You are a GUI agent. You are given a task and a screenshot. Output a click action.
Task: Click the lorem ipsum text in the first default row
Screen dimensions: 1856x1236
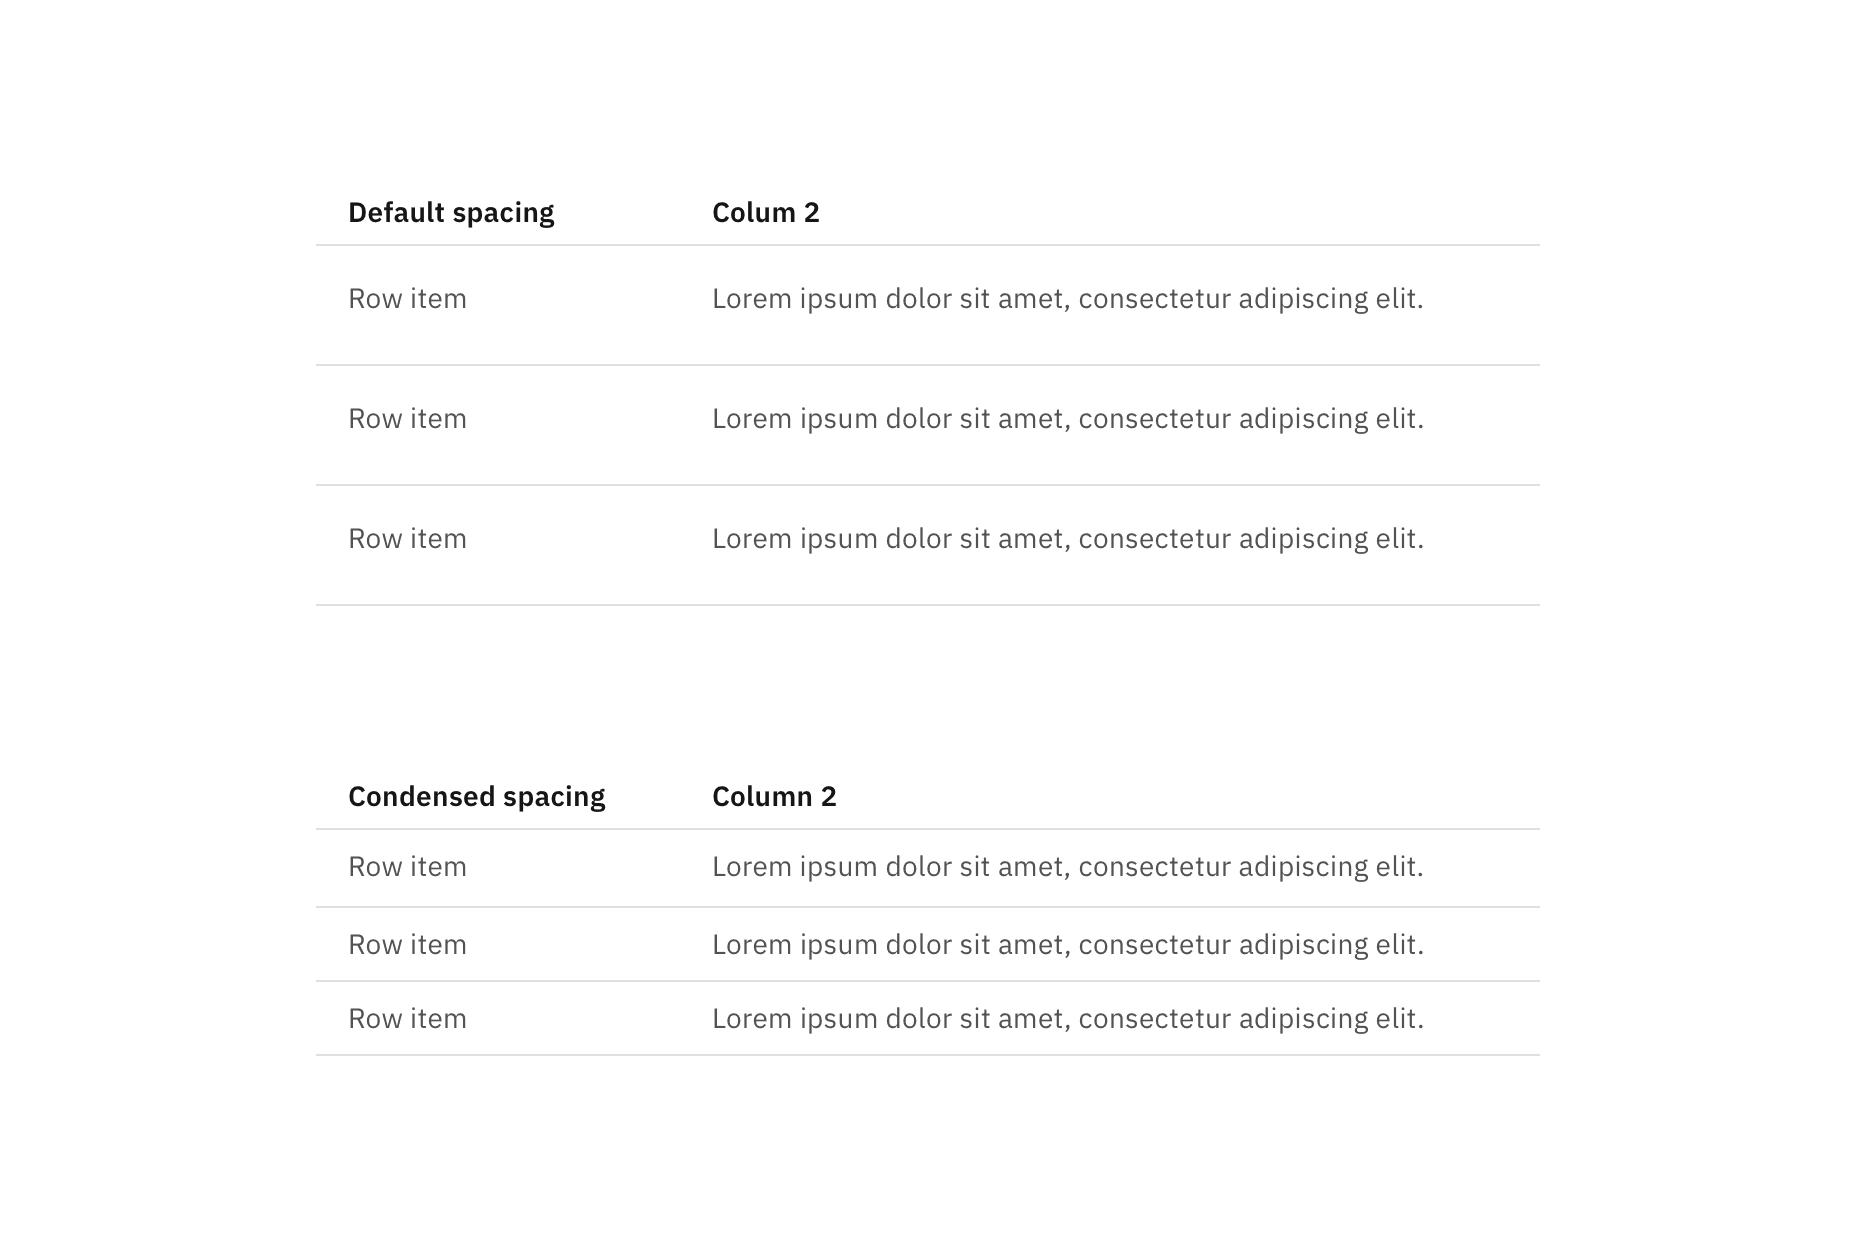pyautogui.click(x=1068, y=298)
